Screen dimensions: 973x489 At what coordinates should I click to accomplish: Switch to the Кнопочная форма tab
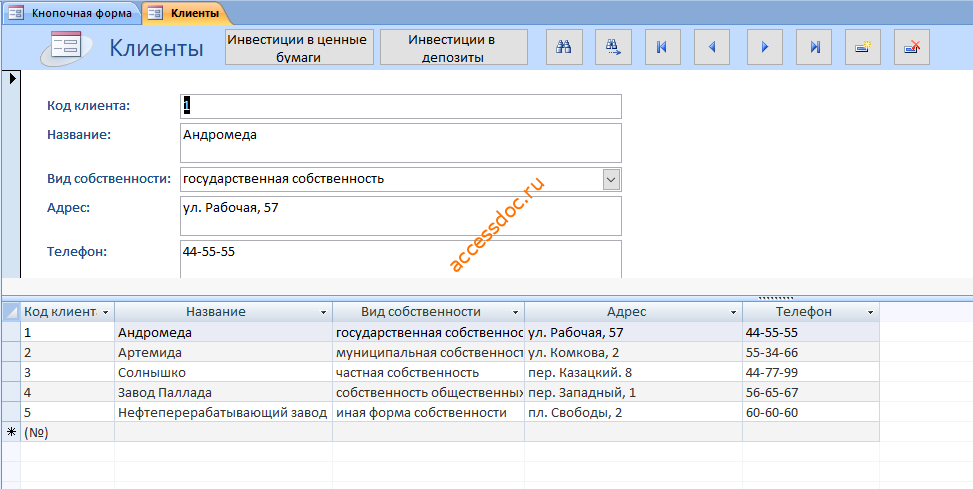point(72,13)
